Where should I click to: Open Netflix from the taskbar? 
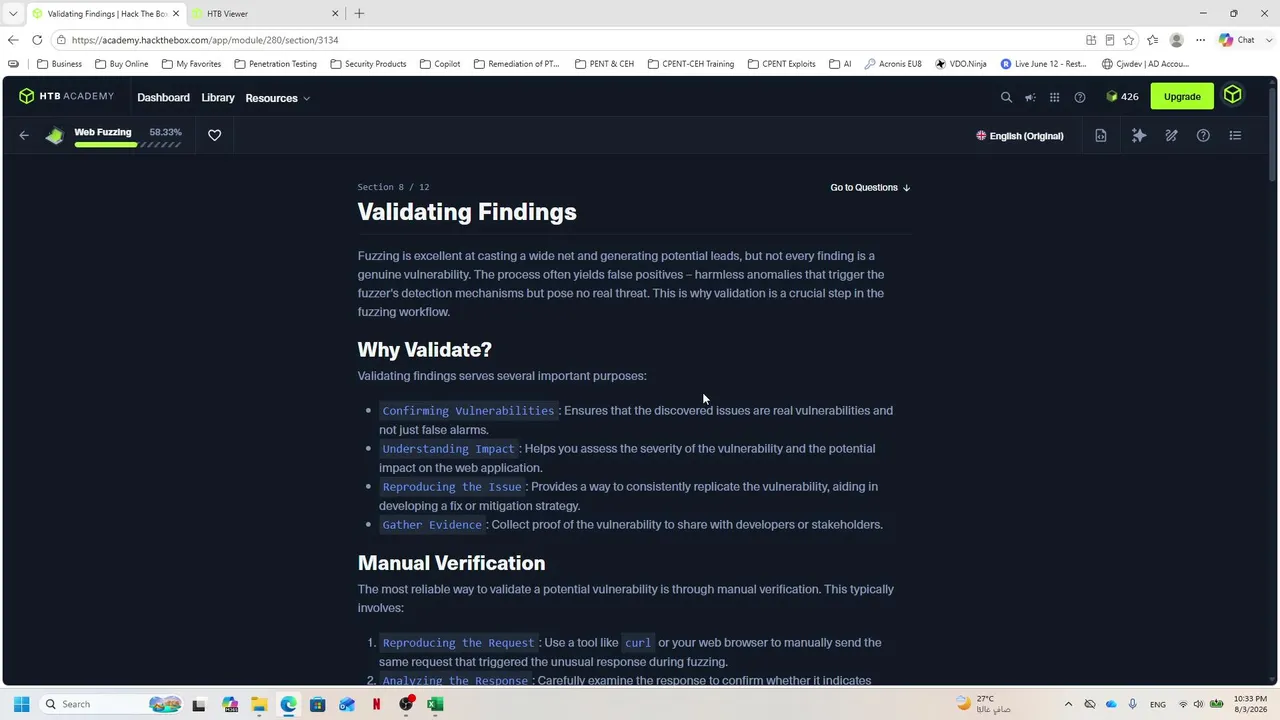[376, 704]
